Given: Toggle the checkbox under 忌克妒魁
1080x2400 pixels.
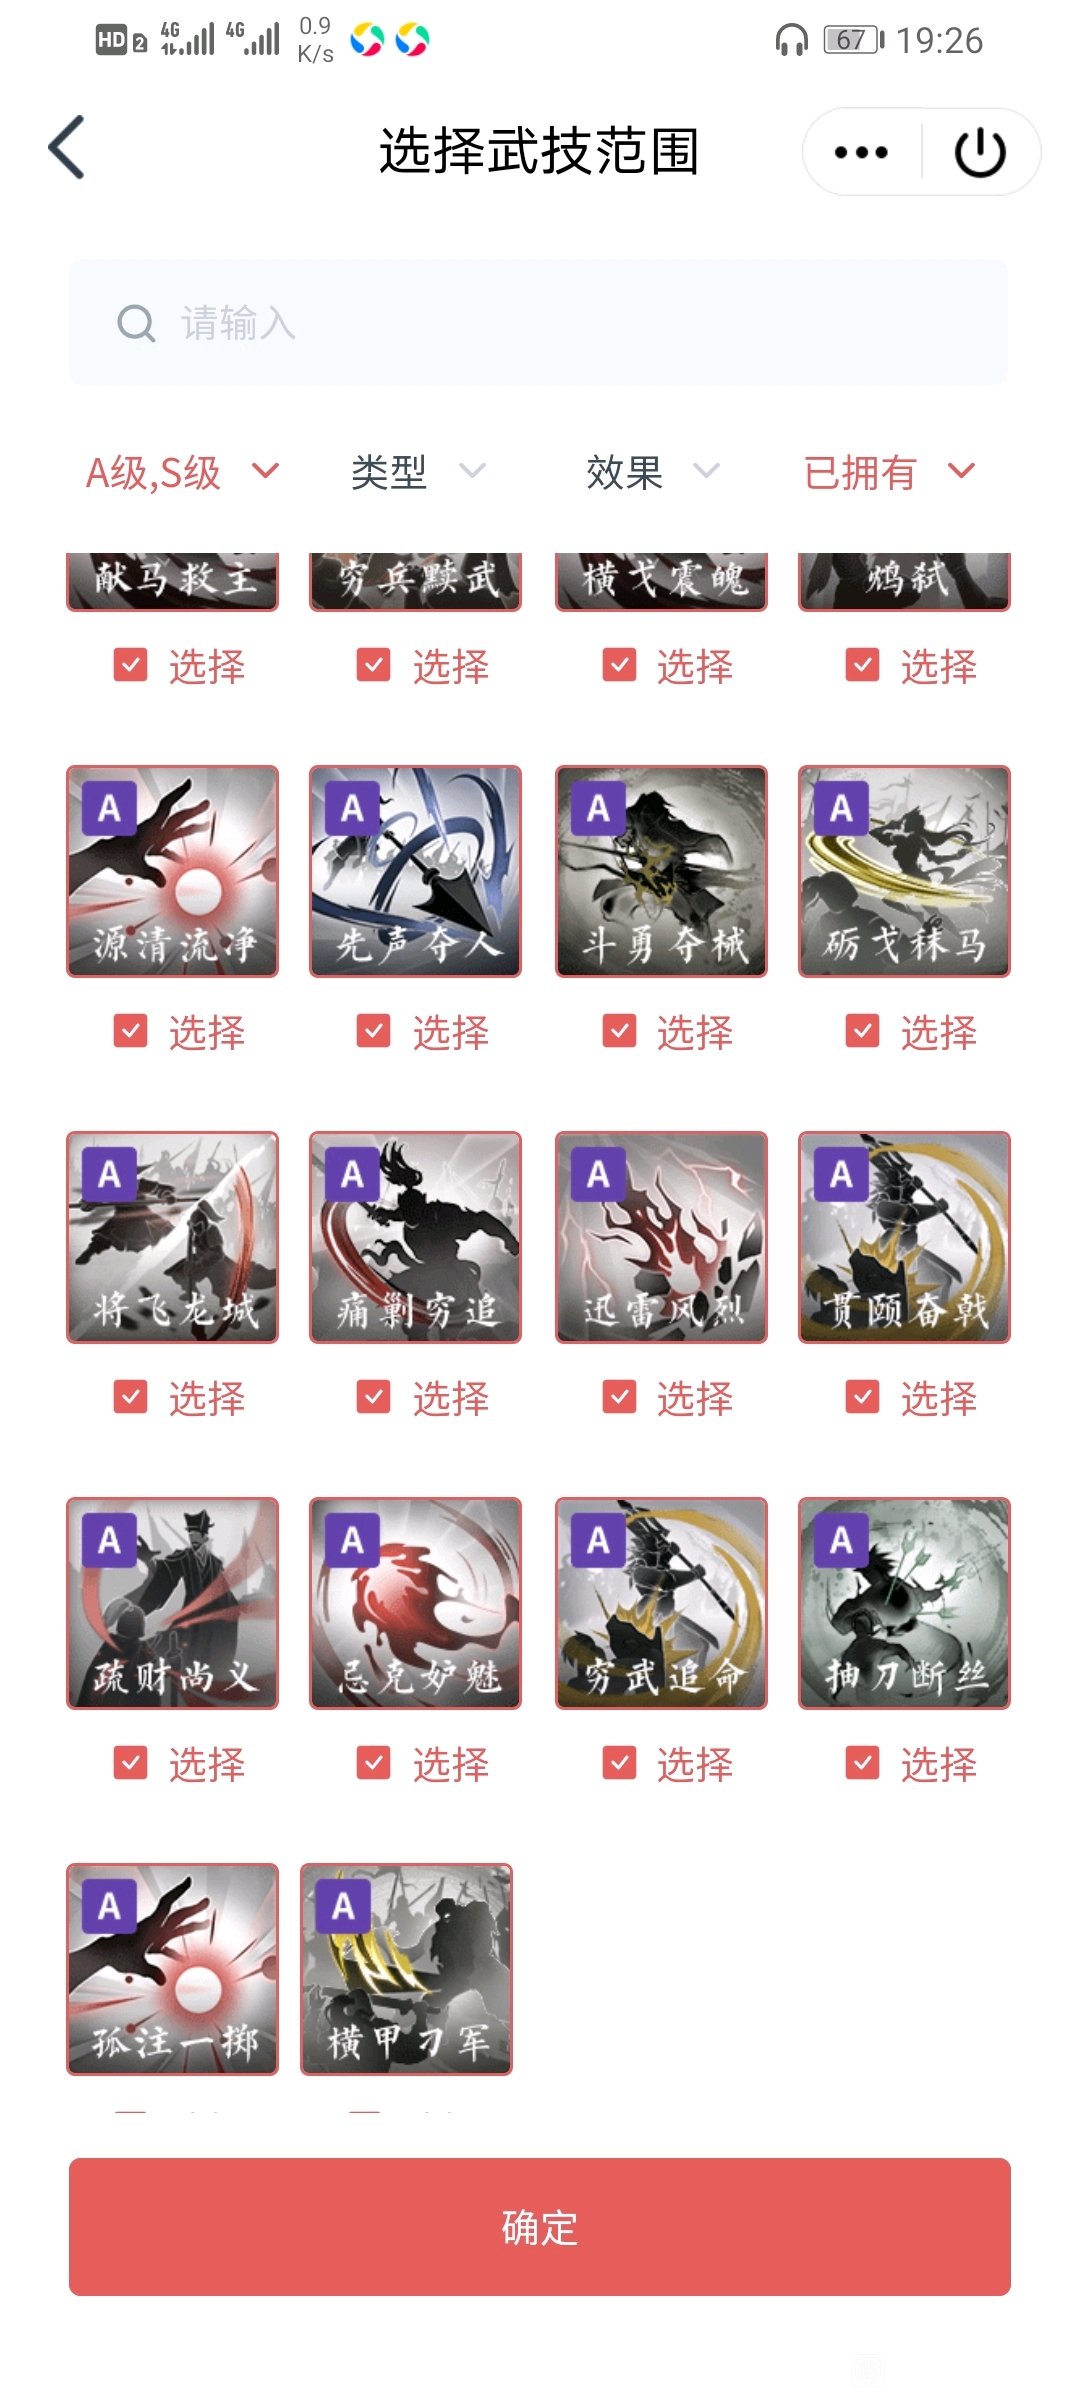Looking at the screenshot, I should (x=373, y=1763).
